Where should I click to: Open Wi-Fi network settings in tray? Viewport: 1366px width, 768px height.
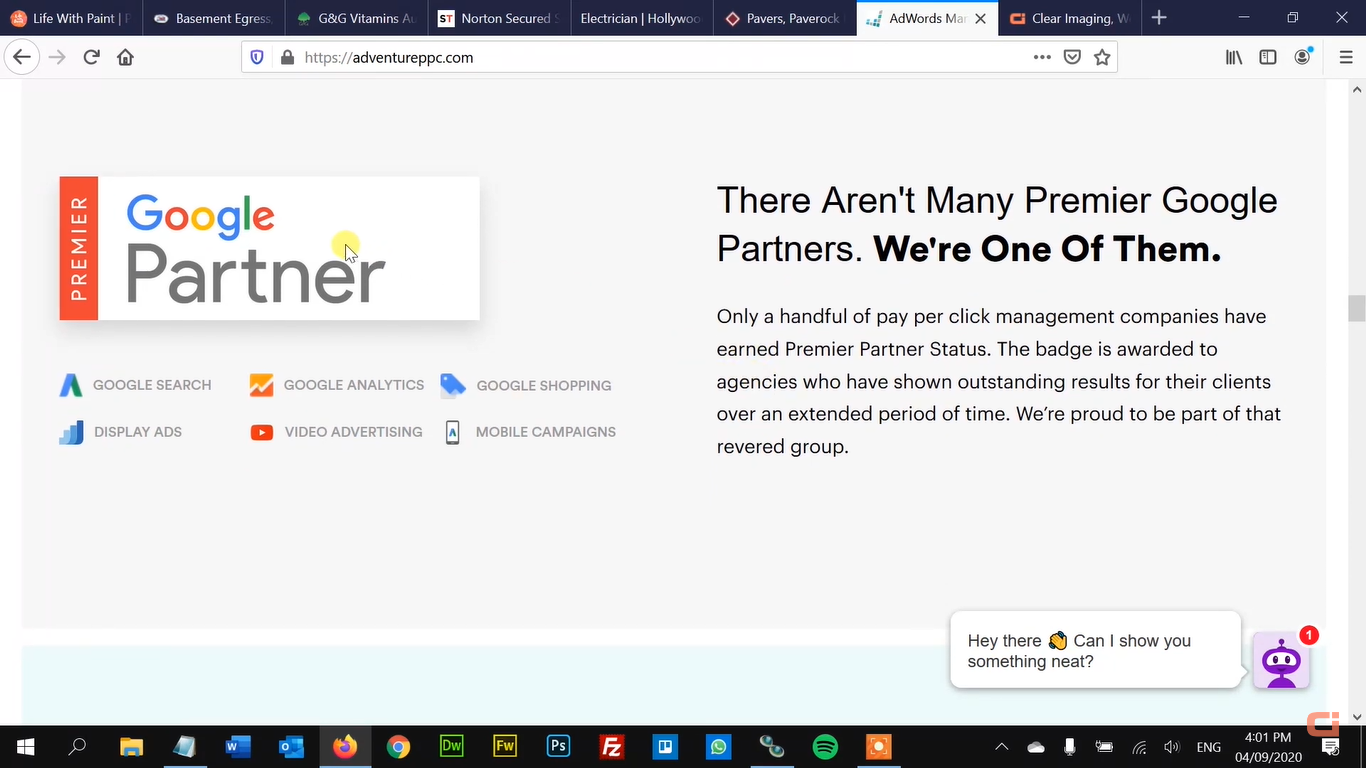(1139, 747)
